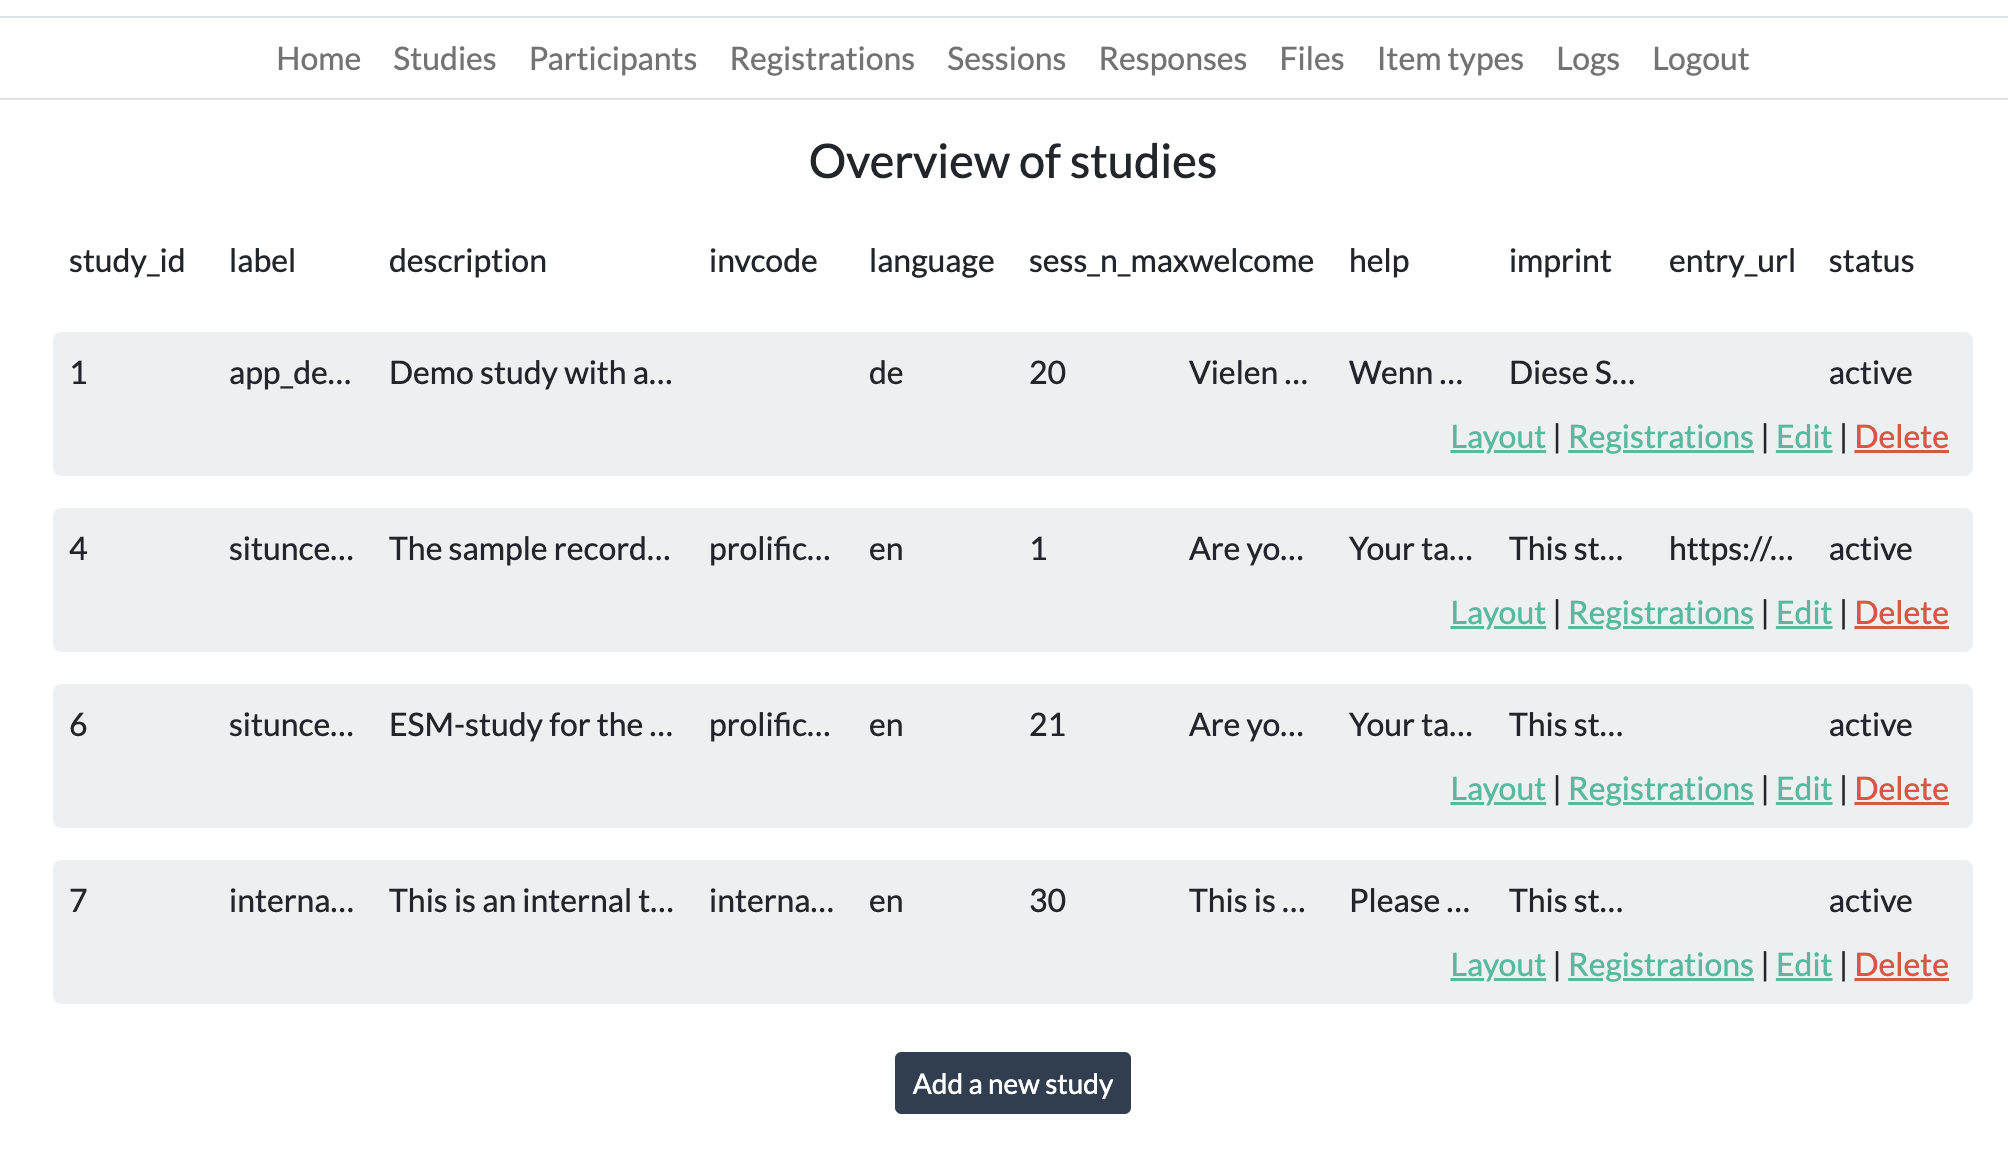This screenshot has height=1160, width=2008.
Task: Select the study_id column header
Action: 127,261
